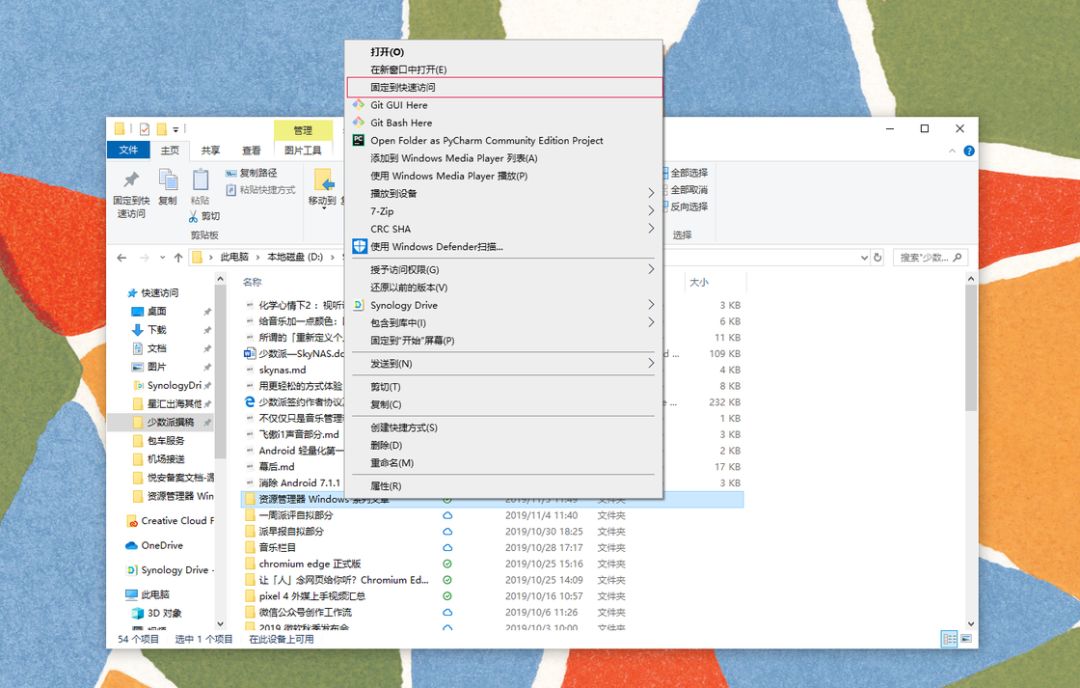Click Git Bash Here menu entry
This screenshot has height=688, width=1080.
tap(504, 123)
